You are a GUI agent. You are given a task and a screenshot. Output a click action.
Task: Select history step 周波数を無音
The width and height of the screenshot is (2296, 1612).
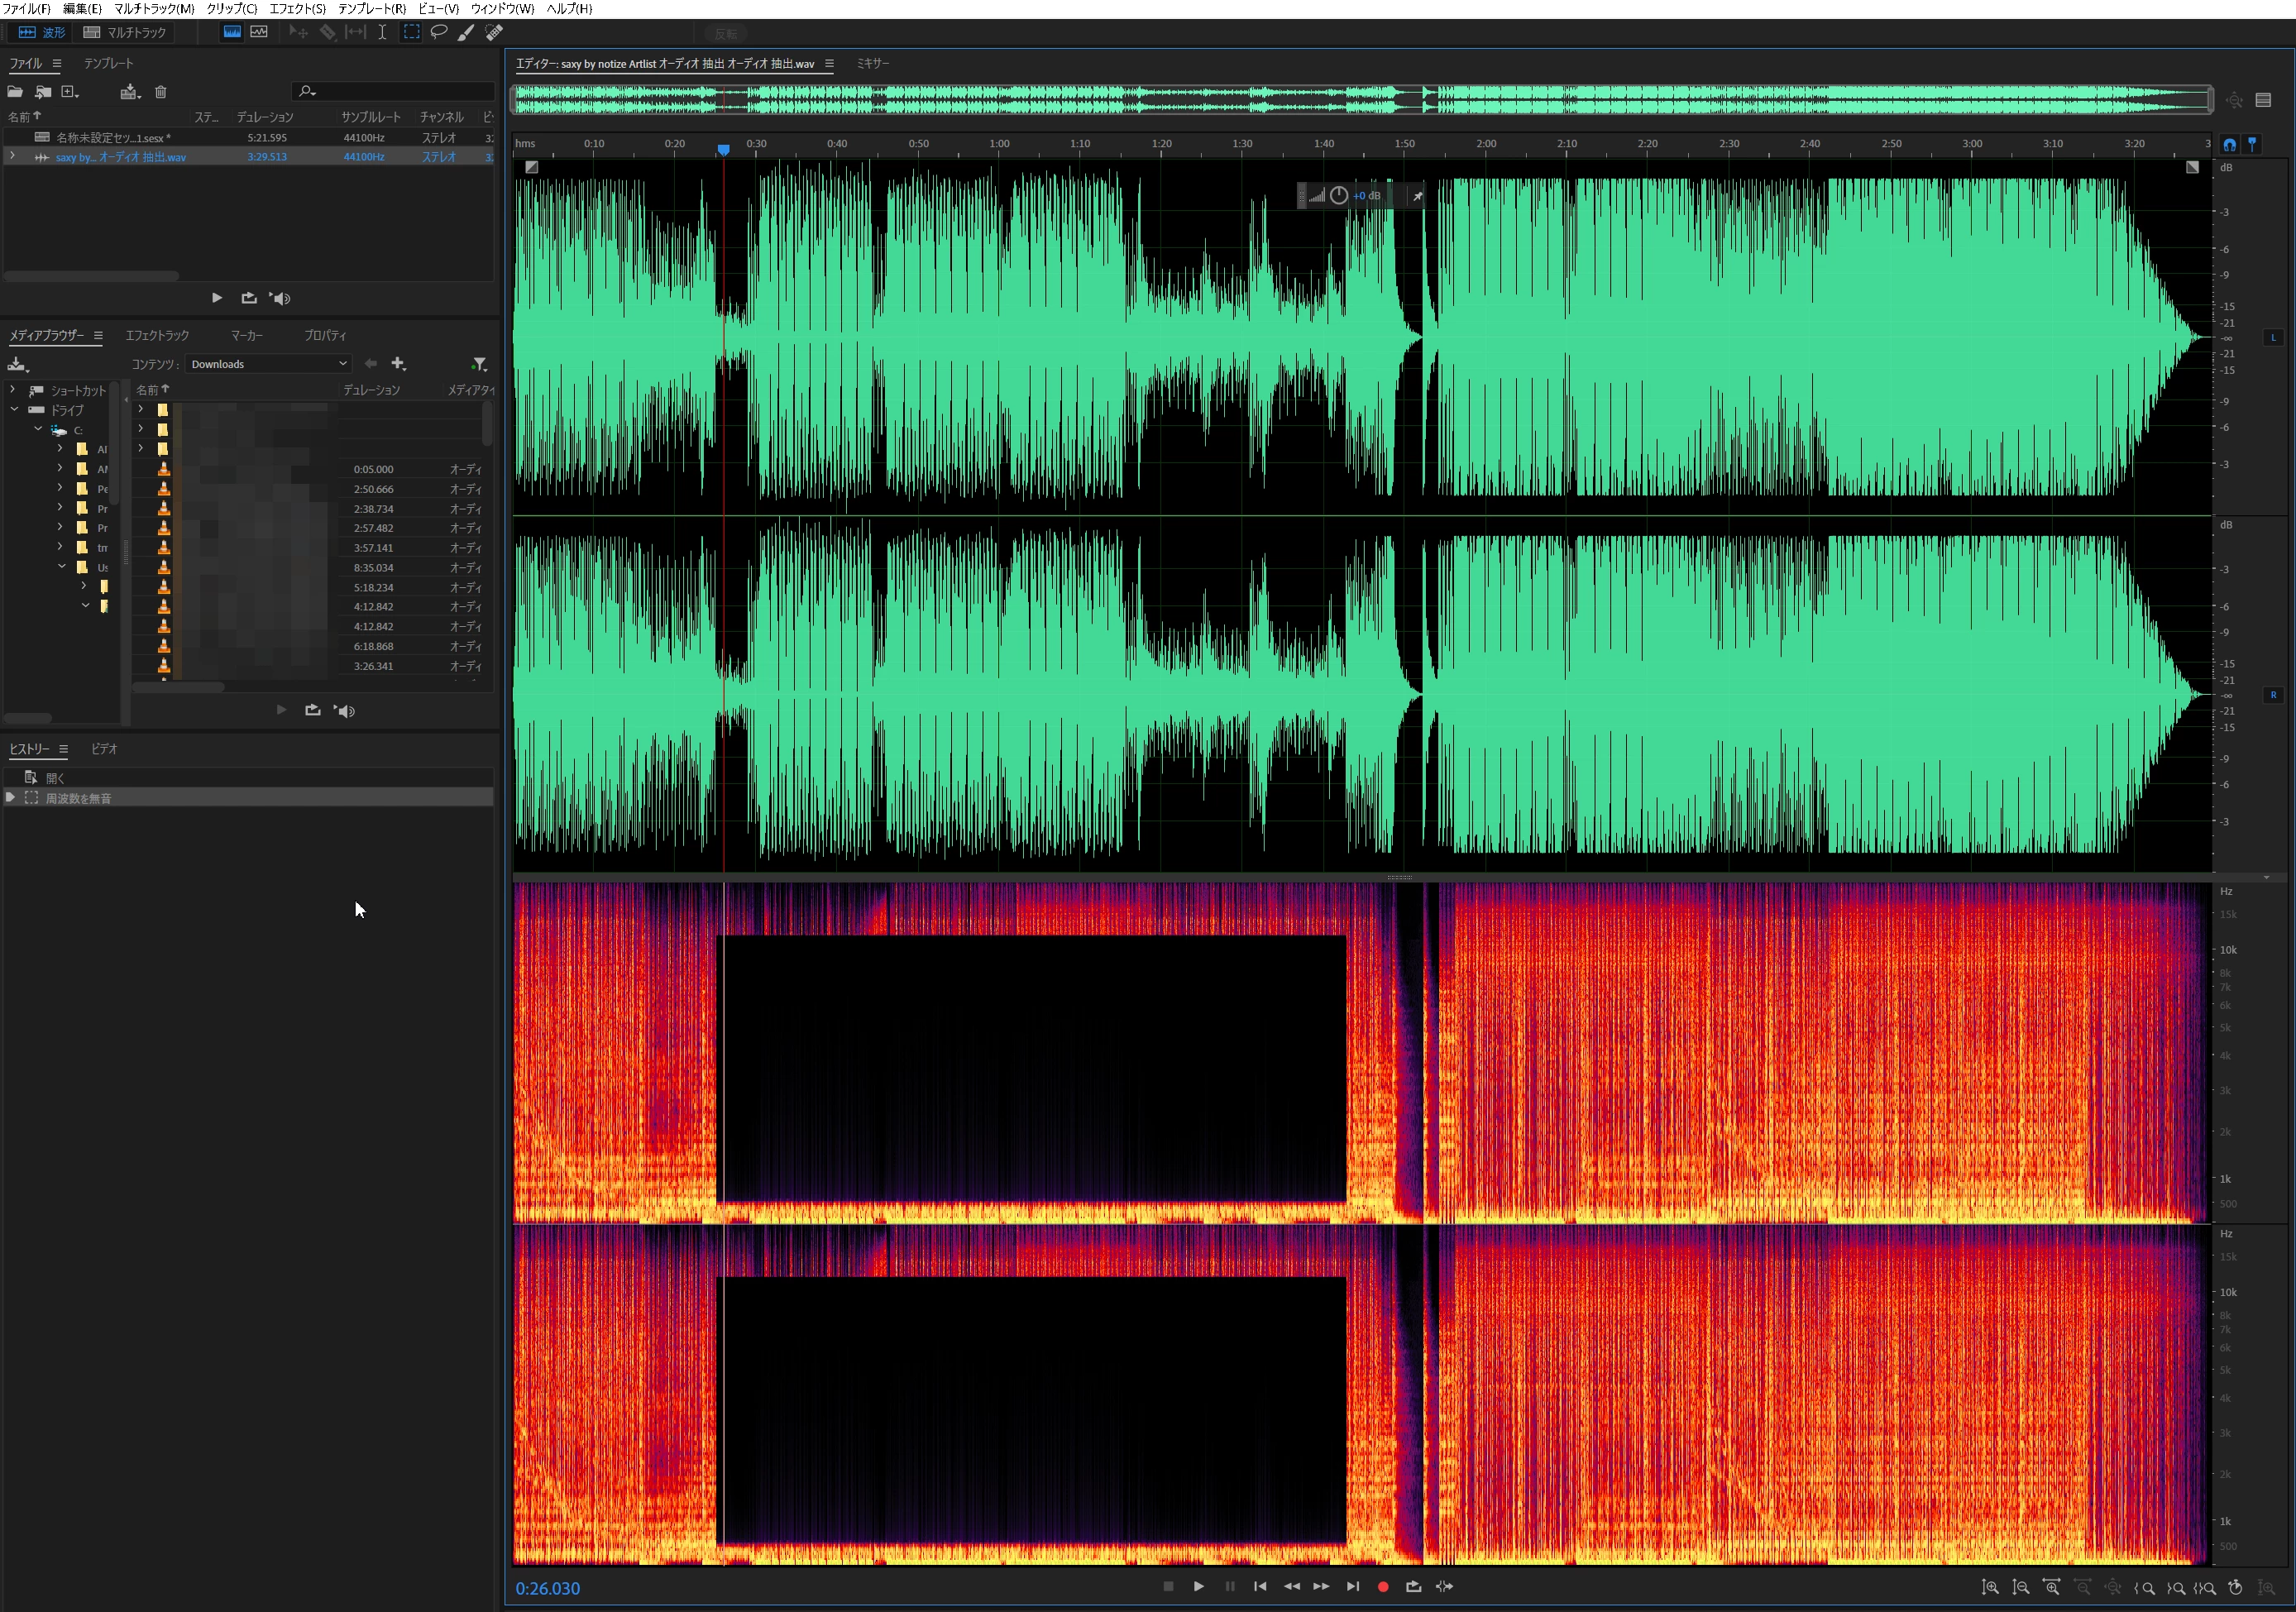click(x=79, y=798)
